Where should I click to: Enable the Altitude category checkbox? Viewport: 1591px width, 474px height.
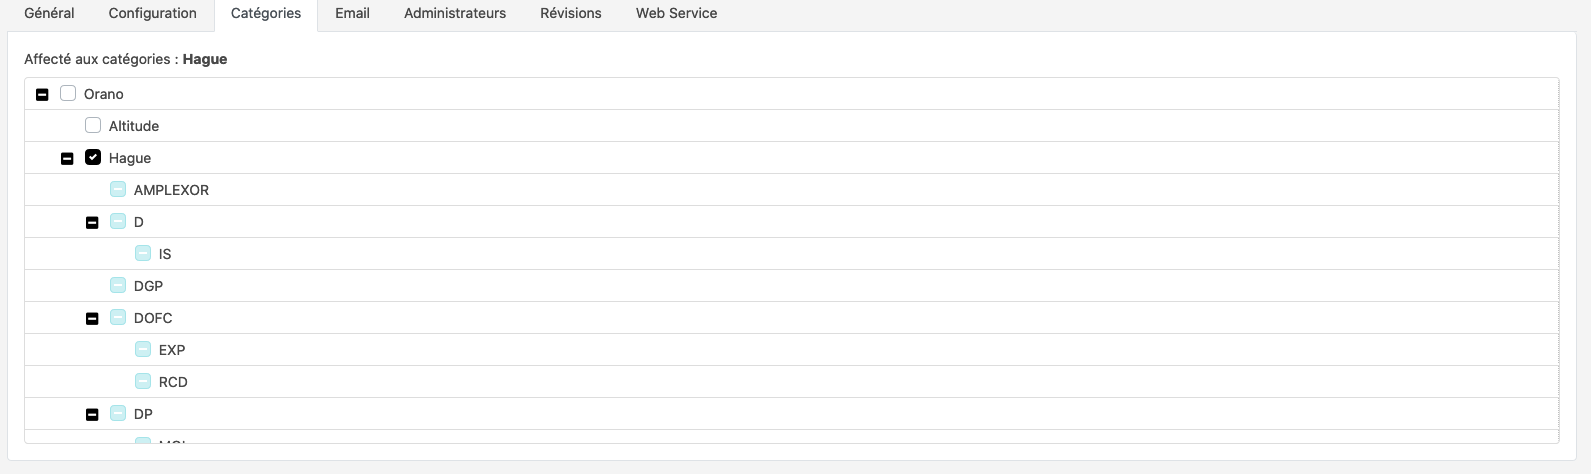click(x=93, y=126)
